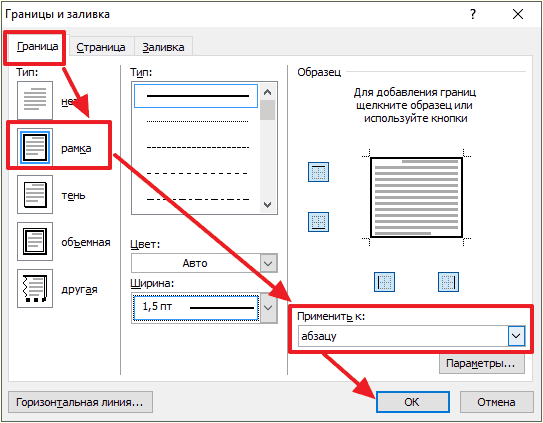The height and width of the screenshot is (423, 543).
Task: Toggle the top border button in preview
Action: pyautogui.click(x=318, y=172)
